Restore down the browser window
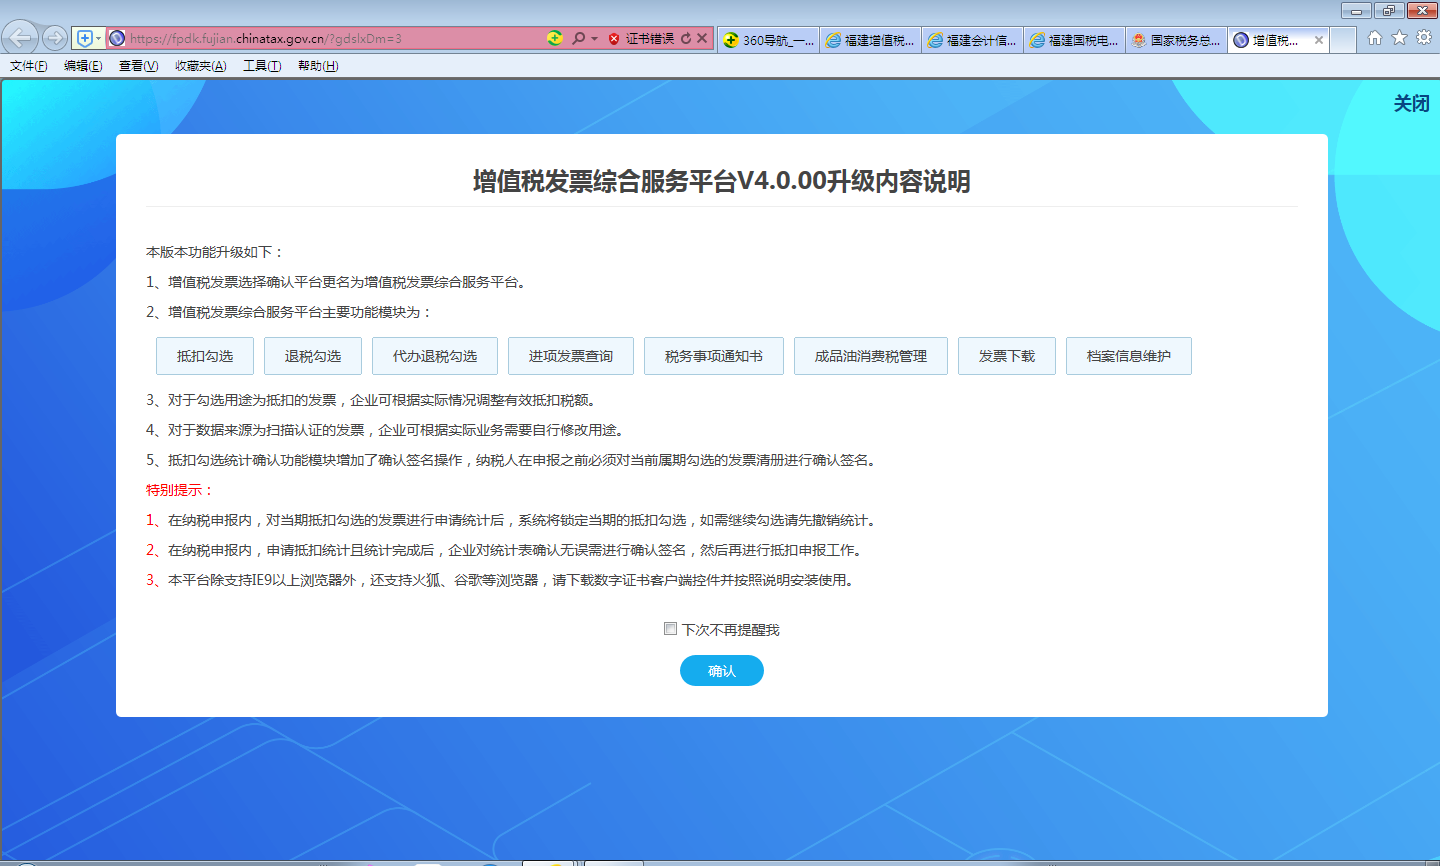 pyautogui.click(x=1388, y=11)
